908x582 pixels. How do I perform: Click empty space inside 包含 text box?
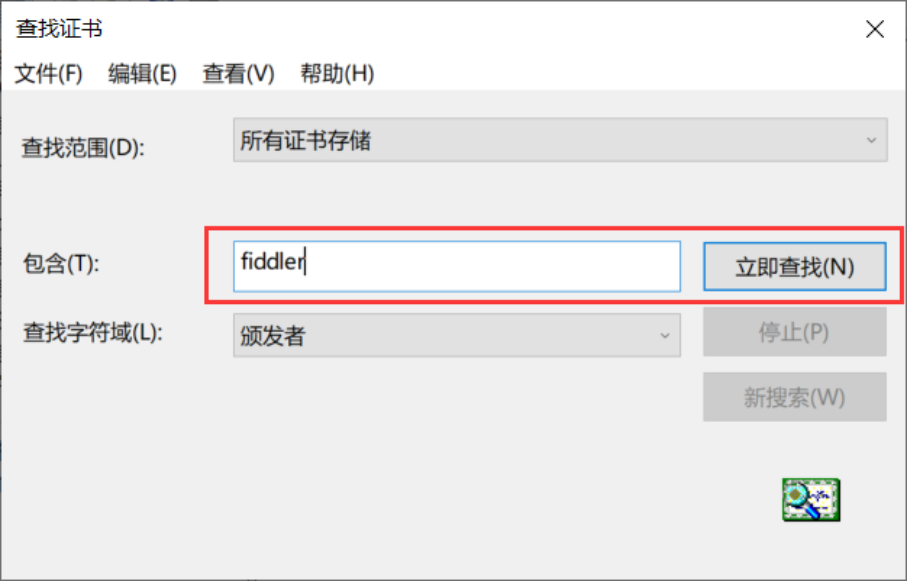[x=492, y=266]
